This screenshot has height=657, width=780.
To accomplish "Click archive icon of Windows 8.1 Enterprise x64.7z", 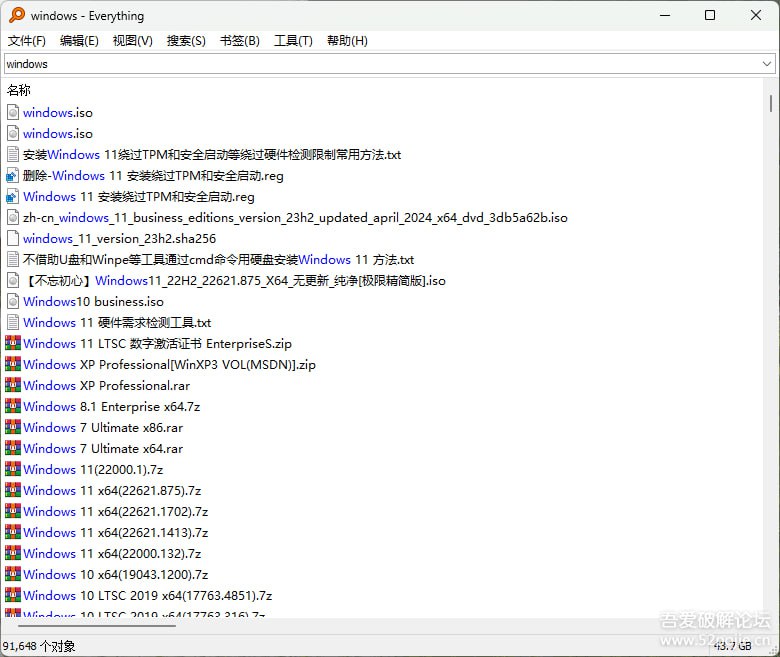I will pyautogui.click(x=13, y=407).
